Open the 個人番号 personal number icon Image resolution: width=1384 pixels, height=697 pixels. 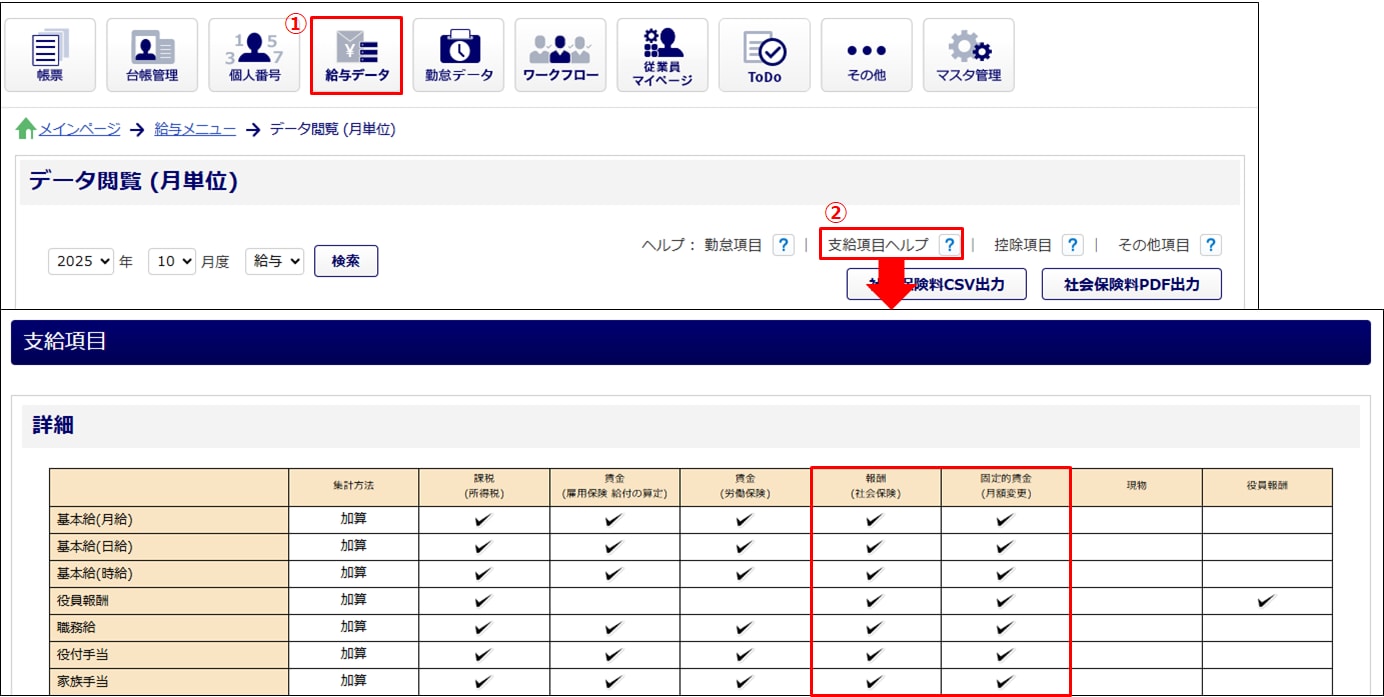click(x=254, y=56)
